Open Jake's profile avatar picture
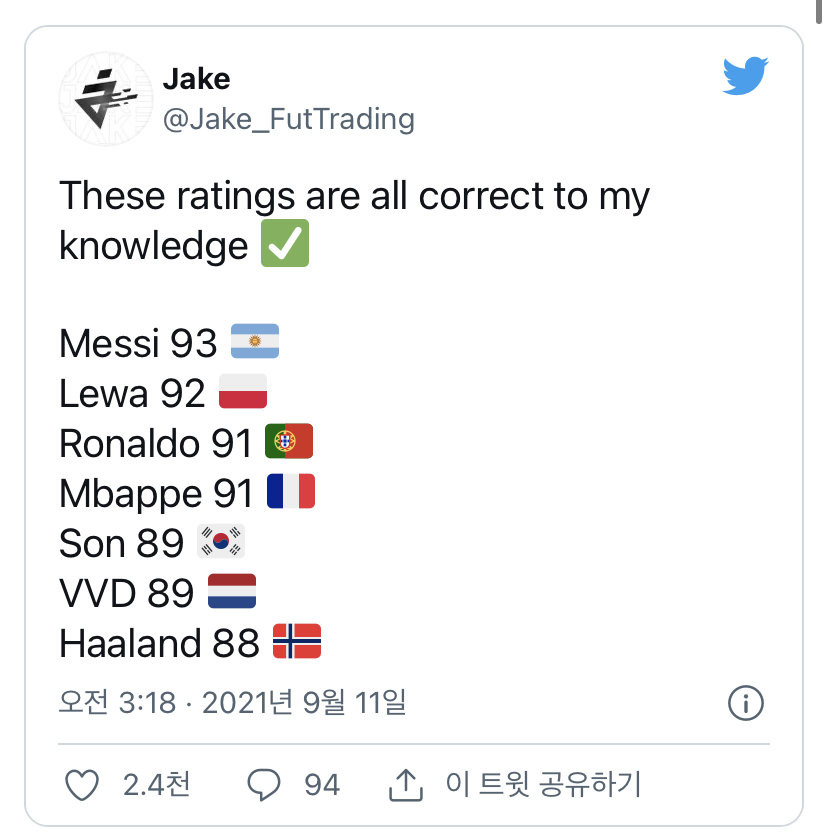Image resolution: width=828 pixels, height=839 pixels. (x=105, y=99)
